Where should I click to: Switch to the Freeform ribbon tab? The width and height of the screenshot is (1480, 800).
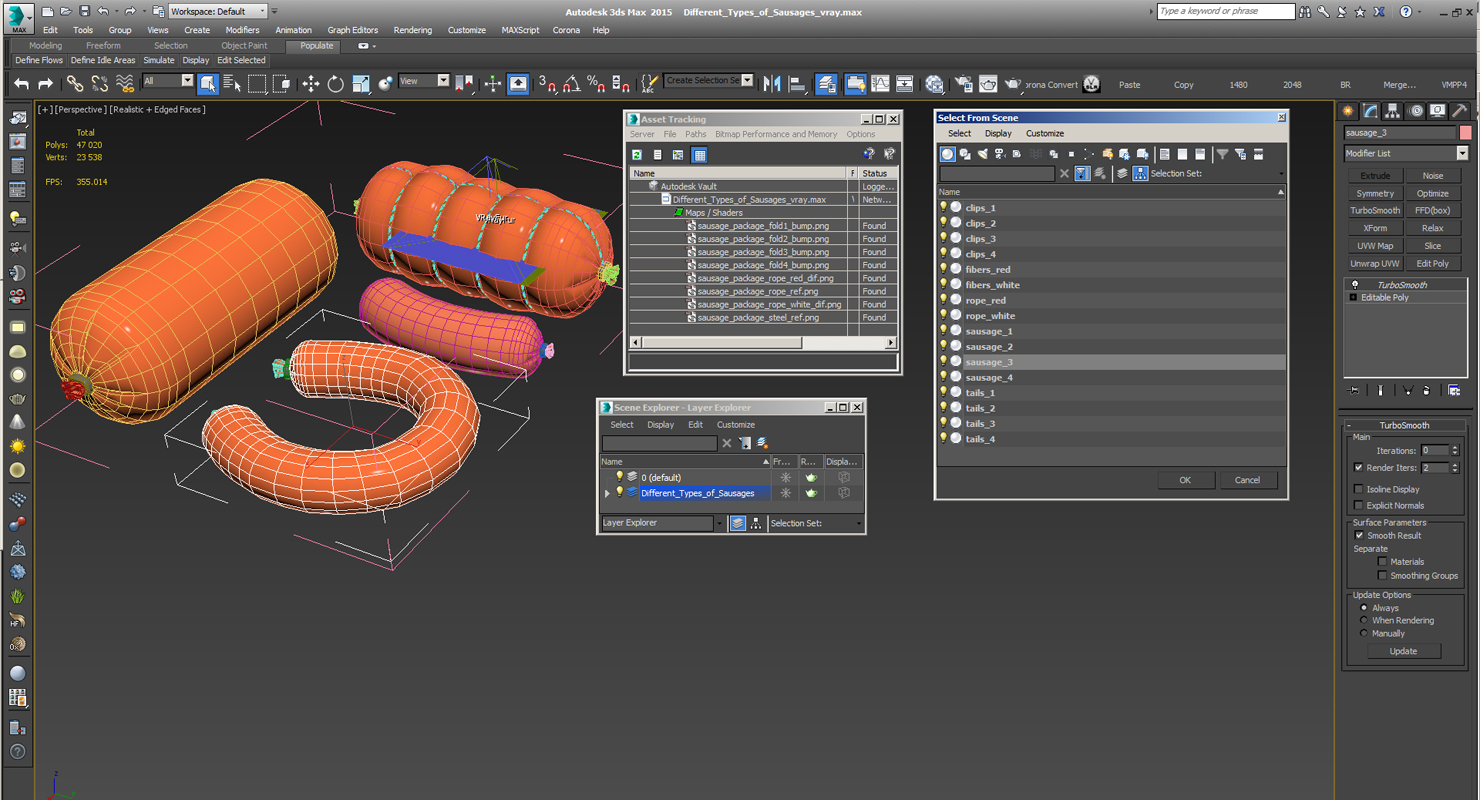tap(103, 45)
